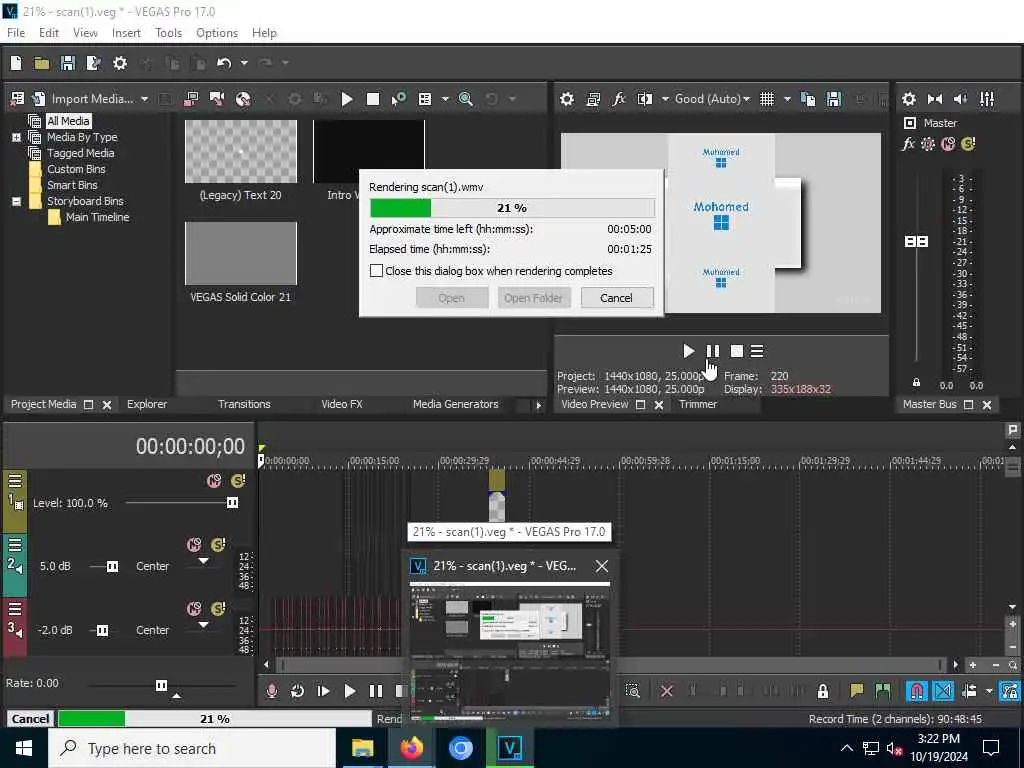Click the Open project folder icon
This screenshot has width=1024, height=768.
pos(42,63)
